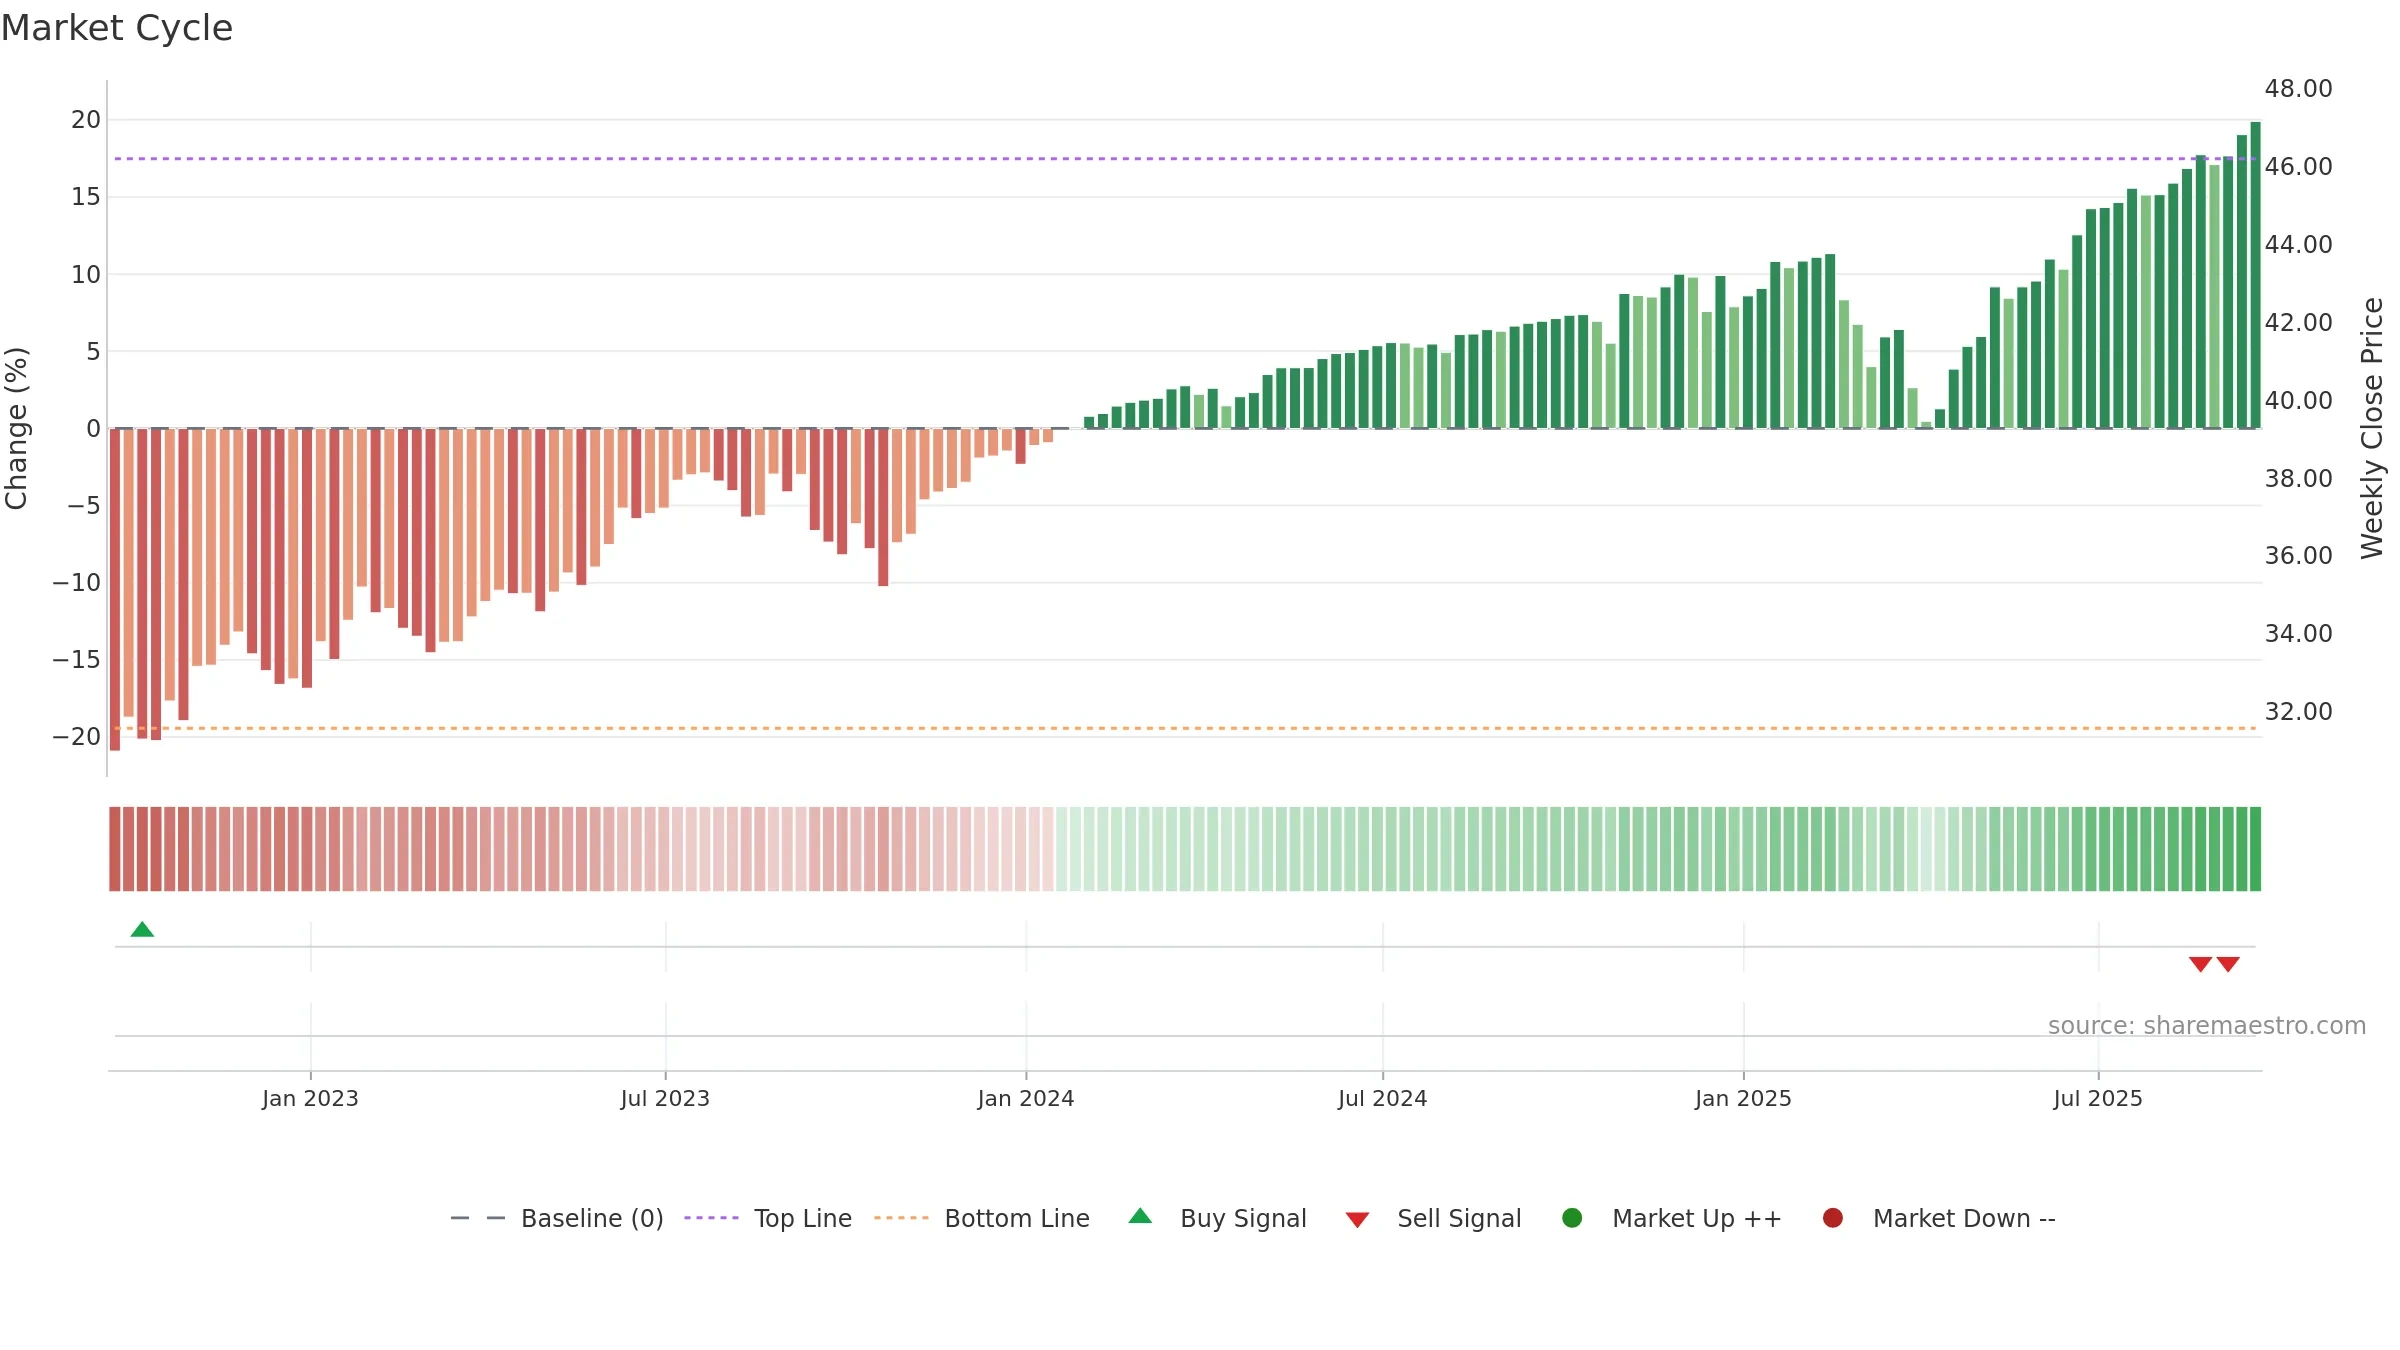Click the Market Down -- red circle icon
Viewport: 2400px width, 1350px height.
[1833, 1218]
